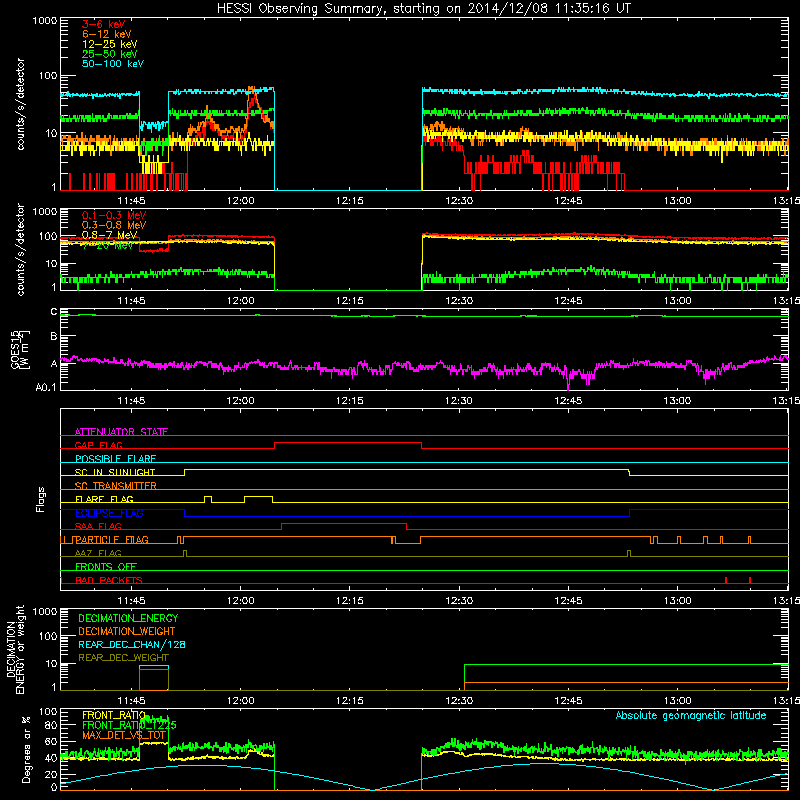Viewport: 800px width, 800px height.
Task: Click the 80 tick on the Degrees axis
Action: [52, 725]
